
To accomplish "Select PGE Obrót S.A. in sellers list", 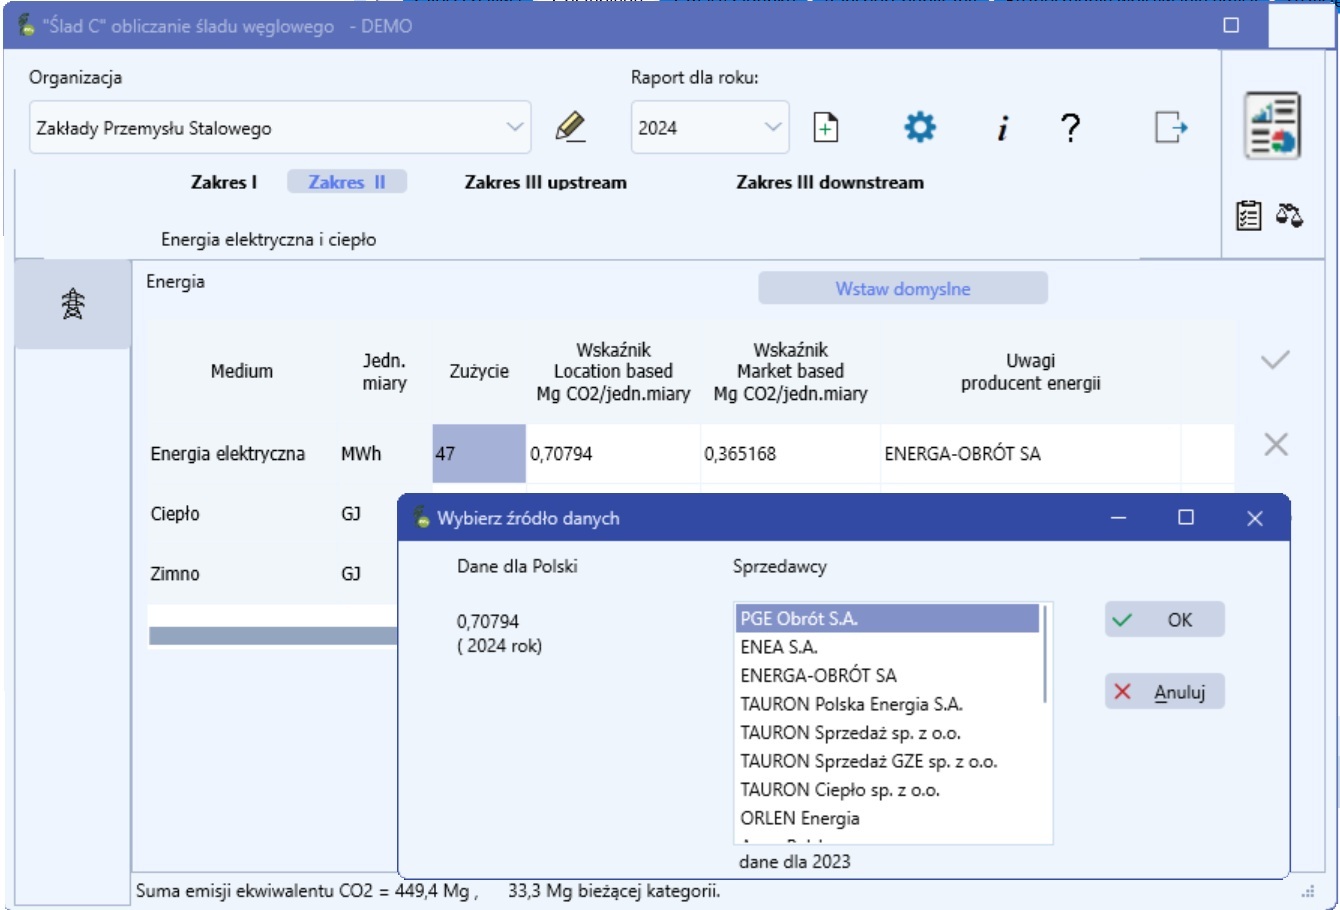I will point(888,619).
